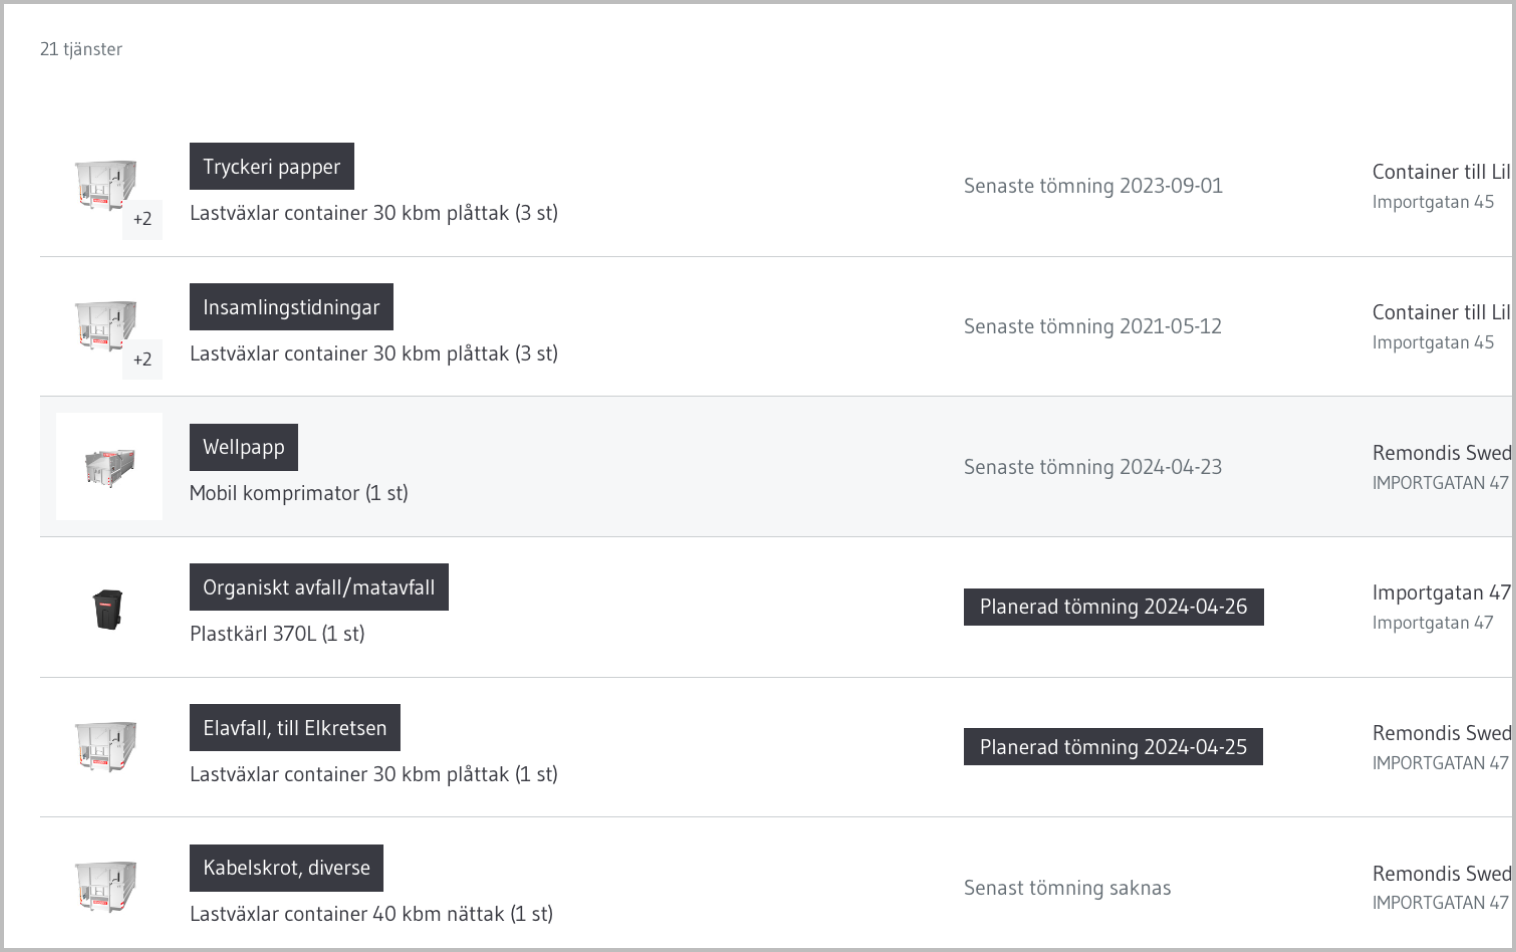
Task: Click Planerad tömning 2024-04-25 badge
Action: 1113,747
